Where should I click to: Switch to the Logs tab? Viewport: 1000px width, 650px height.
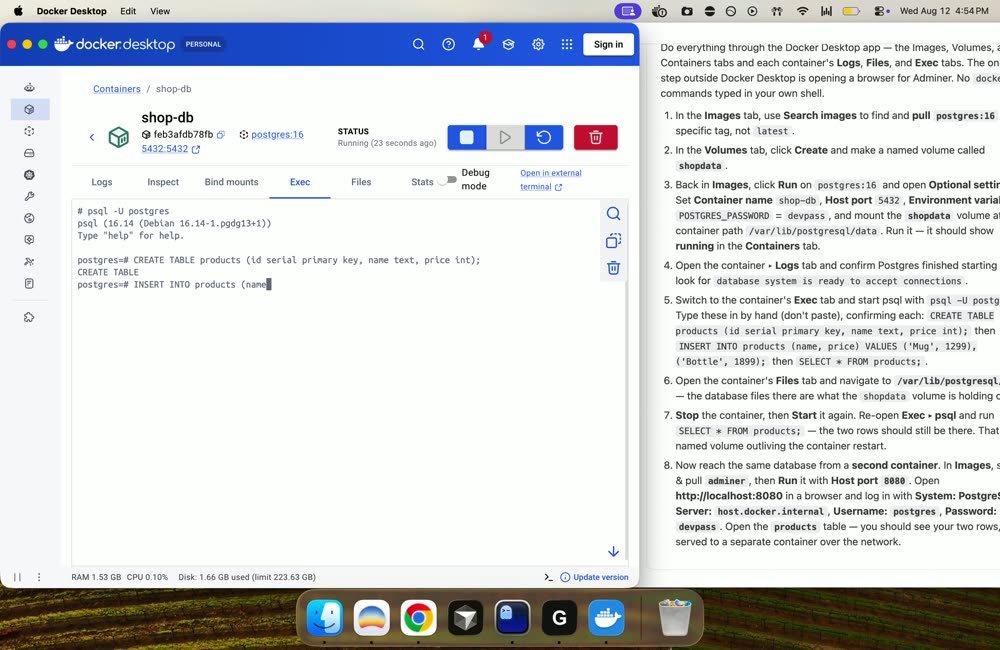click(x=101, y=182)
